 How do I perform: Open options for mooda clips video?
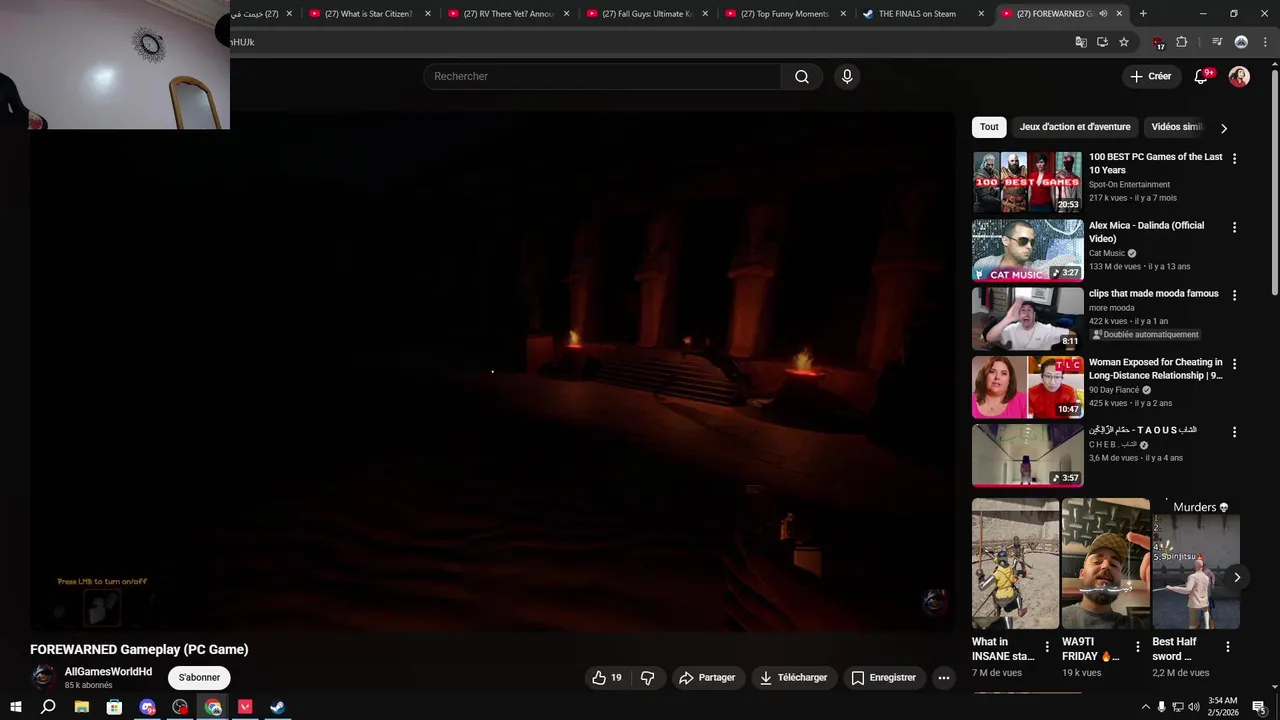[x=1234, y=296]
